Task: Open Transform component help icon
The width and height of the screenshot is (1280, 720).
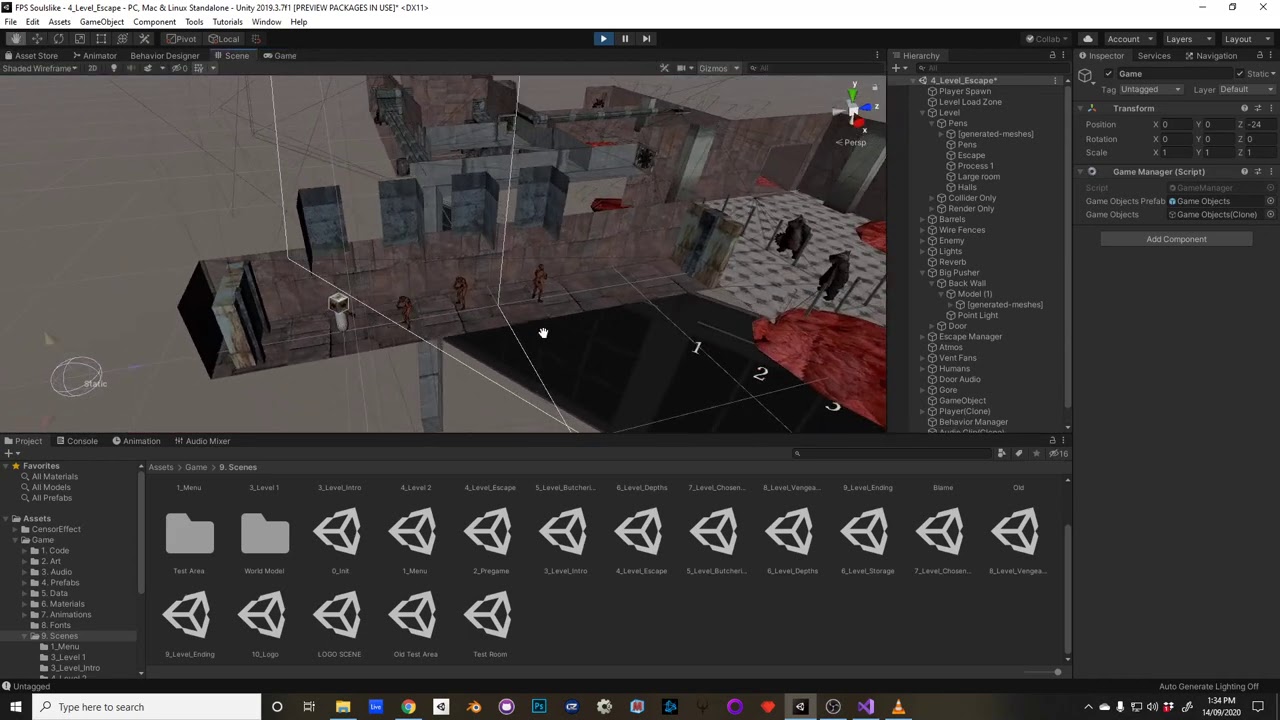Action: 1245,108
